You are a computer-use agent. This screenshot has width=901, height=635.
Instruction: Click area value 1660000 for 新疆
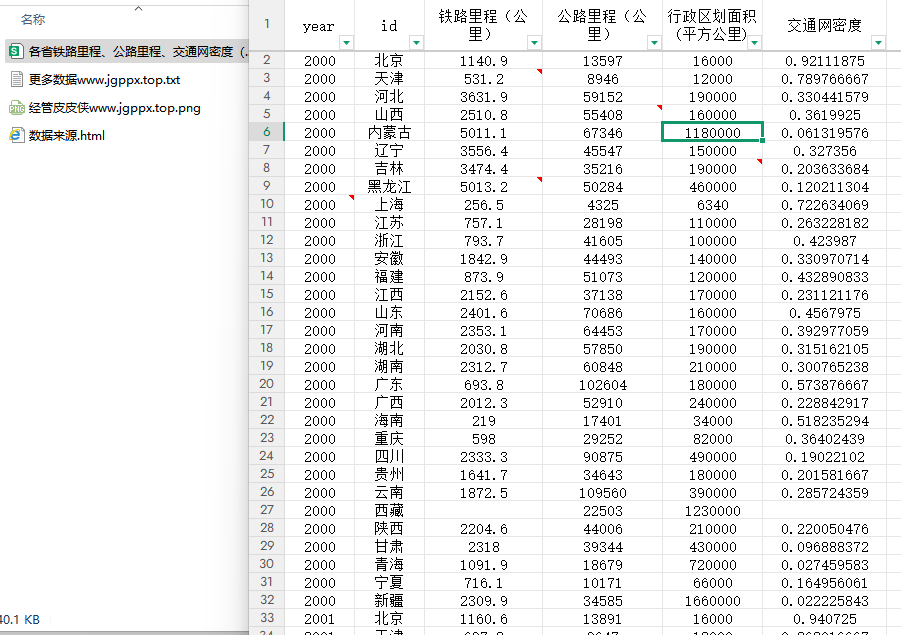click(712, 601)
